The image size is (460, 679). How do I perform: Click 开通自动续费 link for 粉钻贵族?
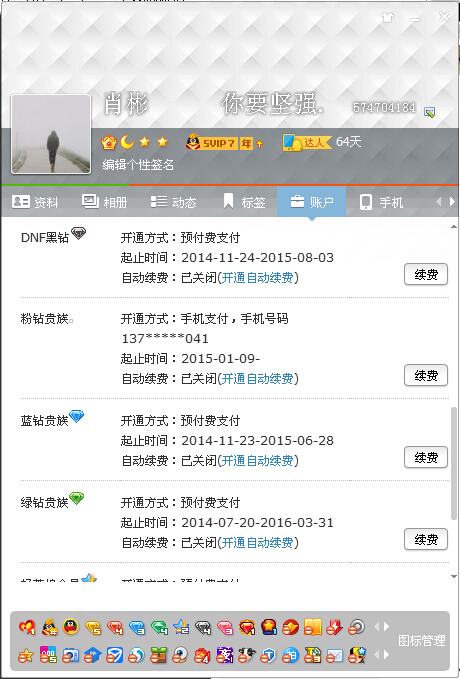(257, 378)
